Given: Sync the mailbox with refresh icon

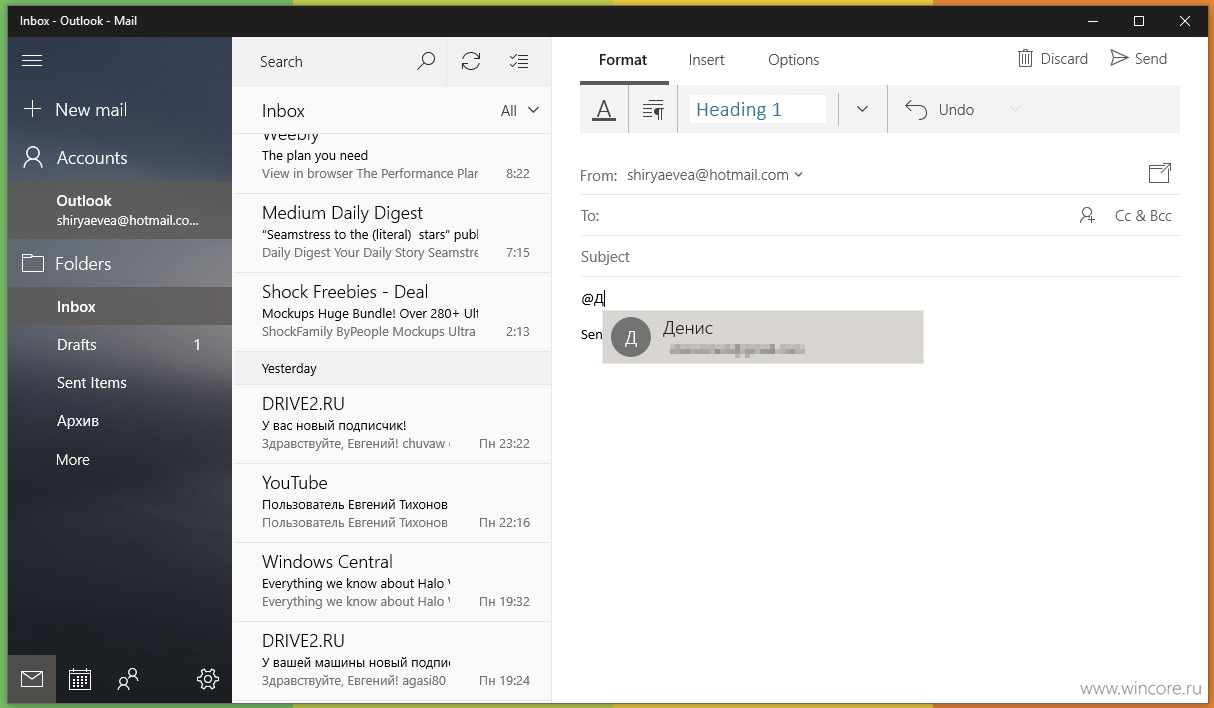Looking at the screenshot, I should click(x=471, y=61).
